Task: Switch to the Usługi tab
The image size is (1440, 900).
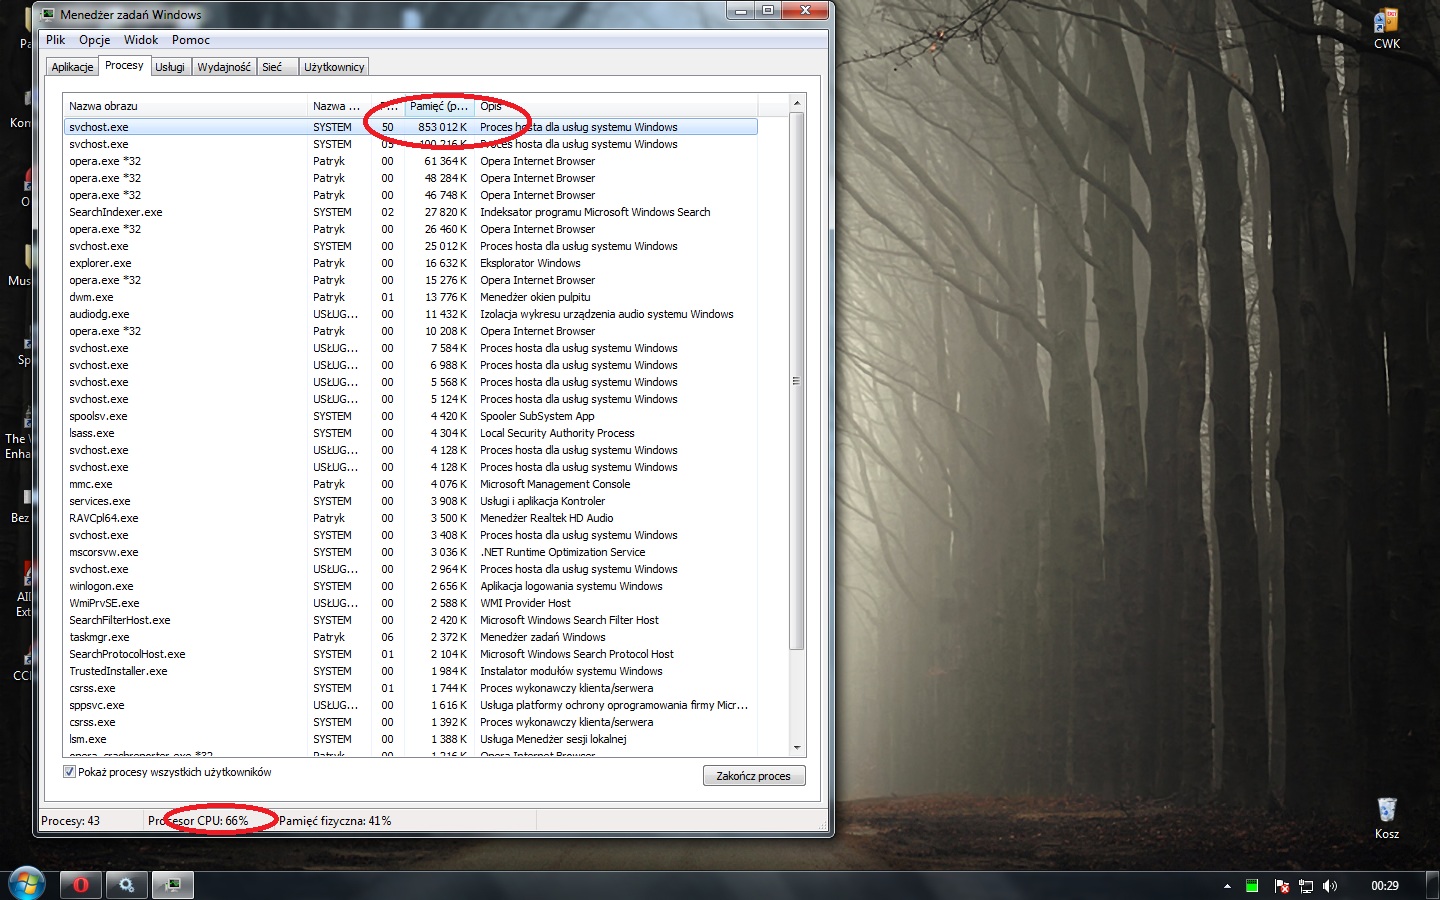Action: coord(170,67)
